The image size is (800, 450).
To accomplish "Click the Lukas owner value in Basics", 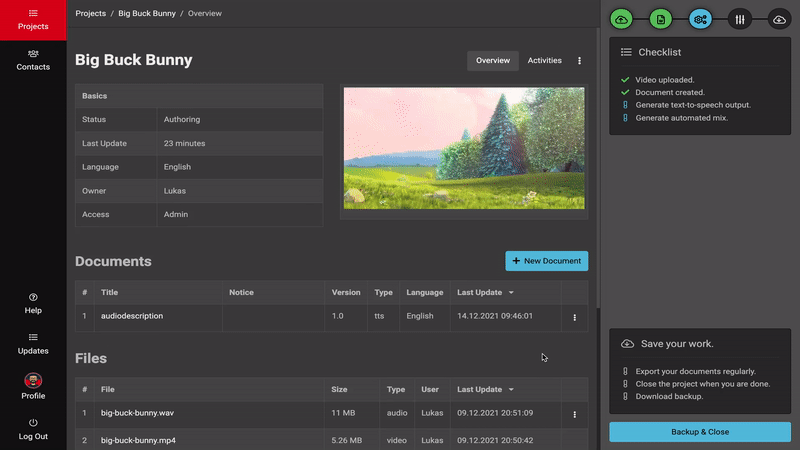I will [x=174, y=191].
